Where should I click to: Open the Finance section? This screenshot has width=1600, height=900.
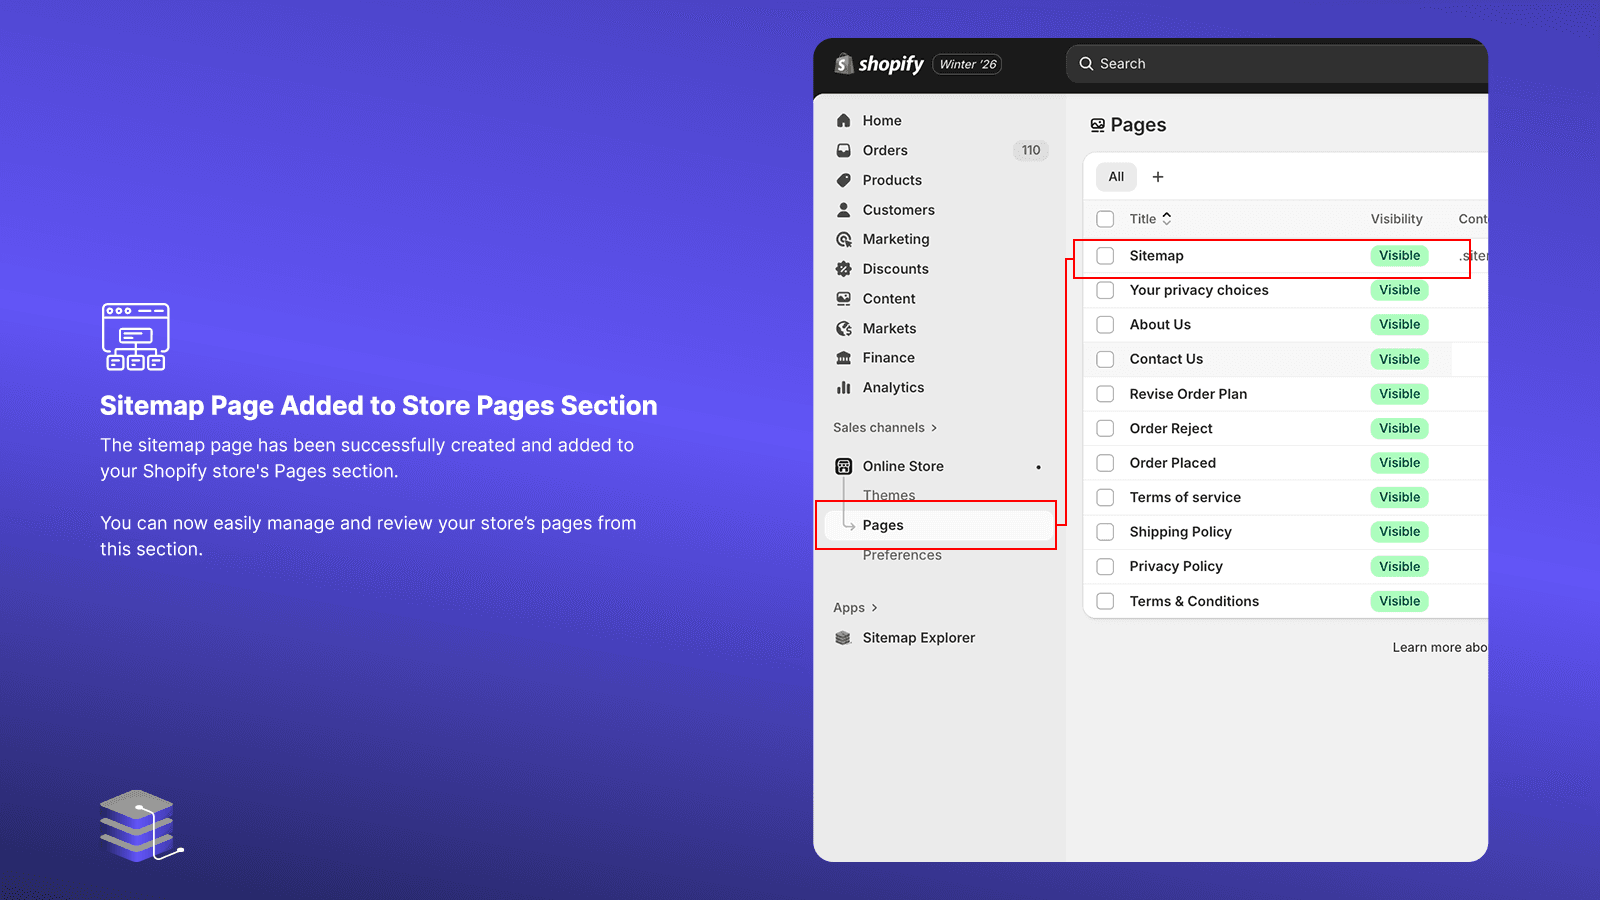(x=888, y=357)
